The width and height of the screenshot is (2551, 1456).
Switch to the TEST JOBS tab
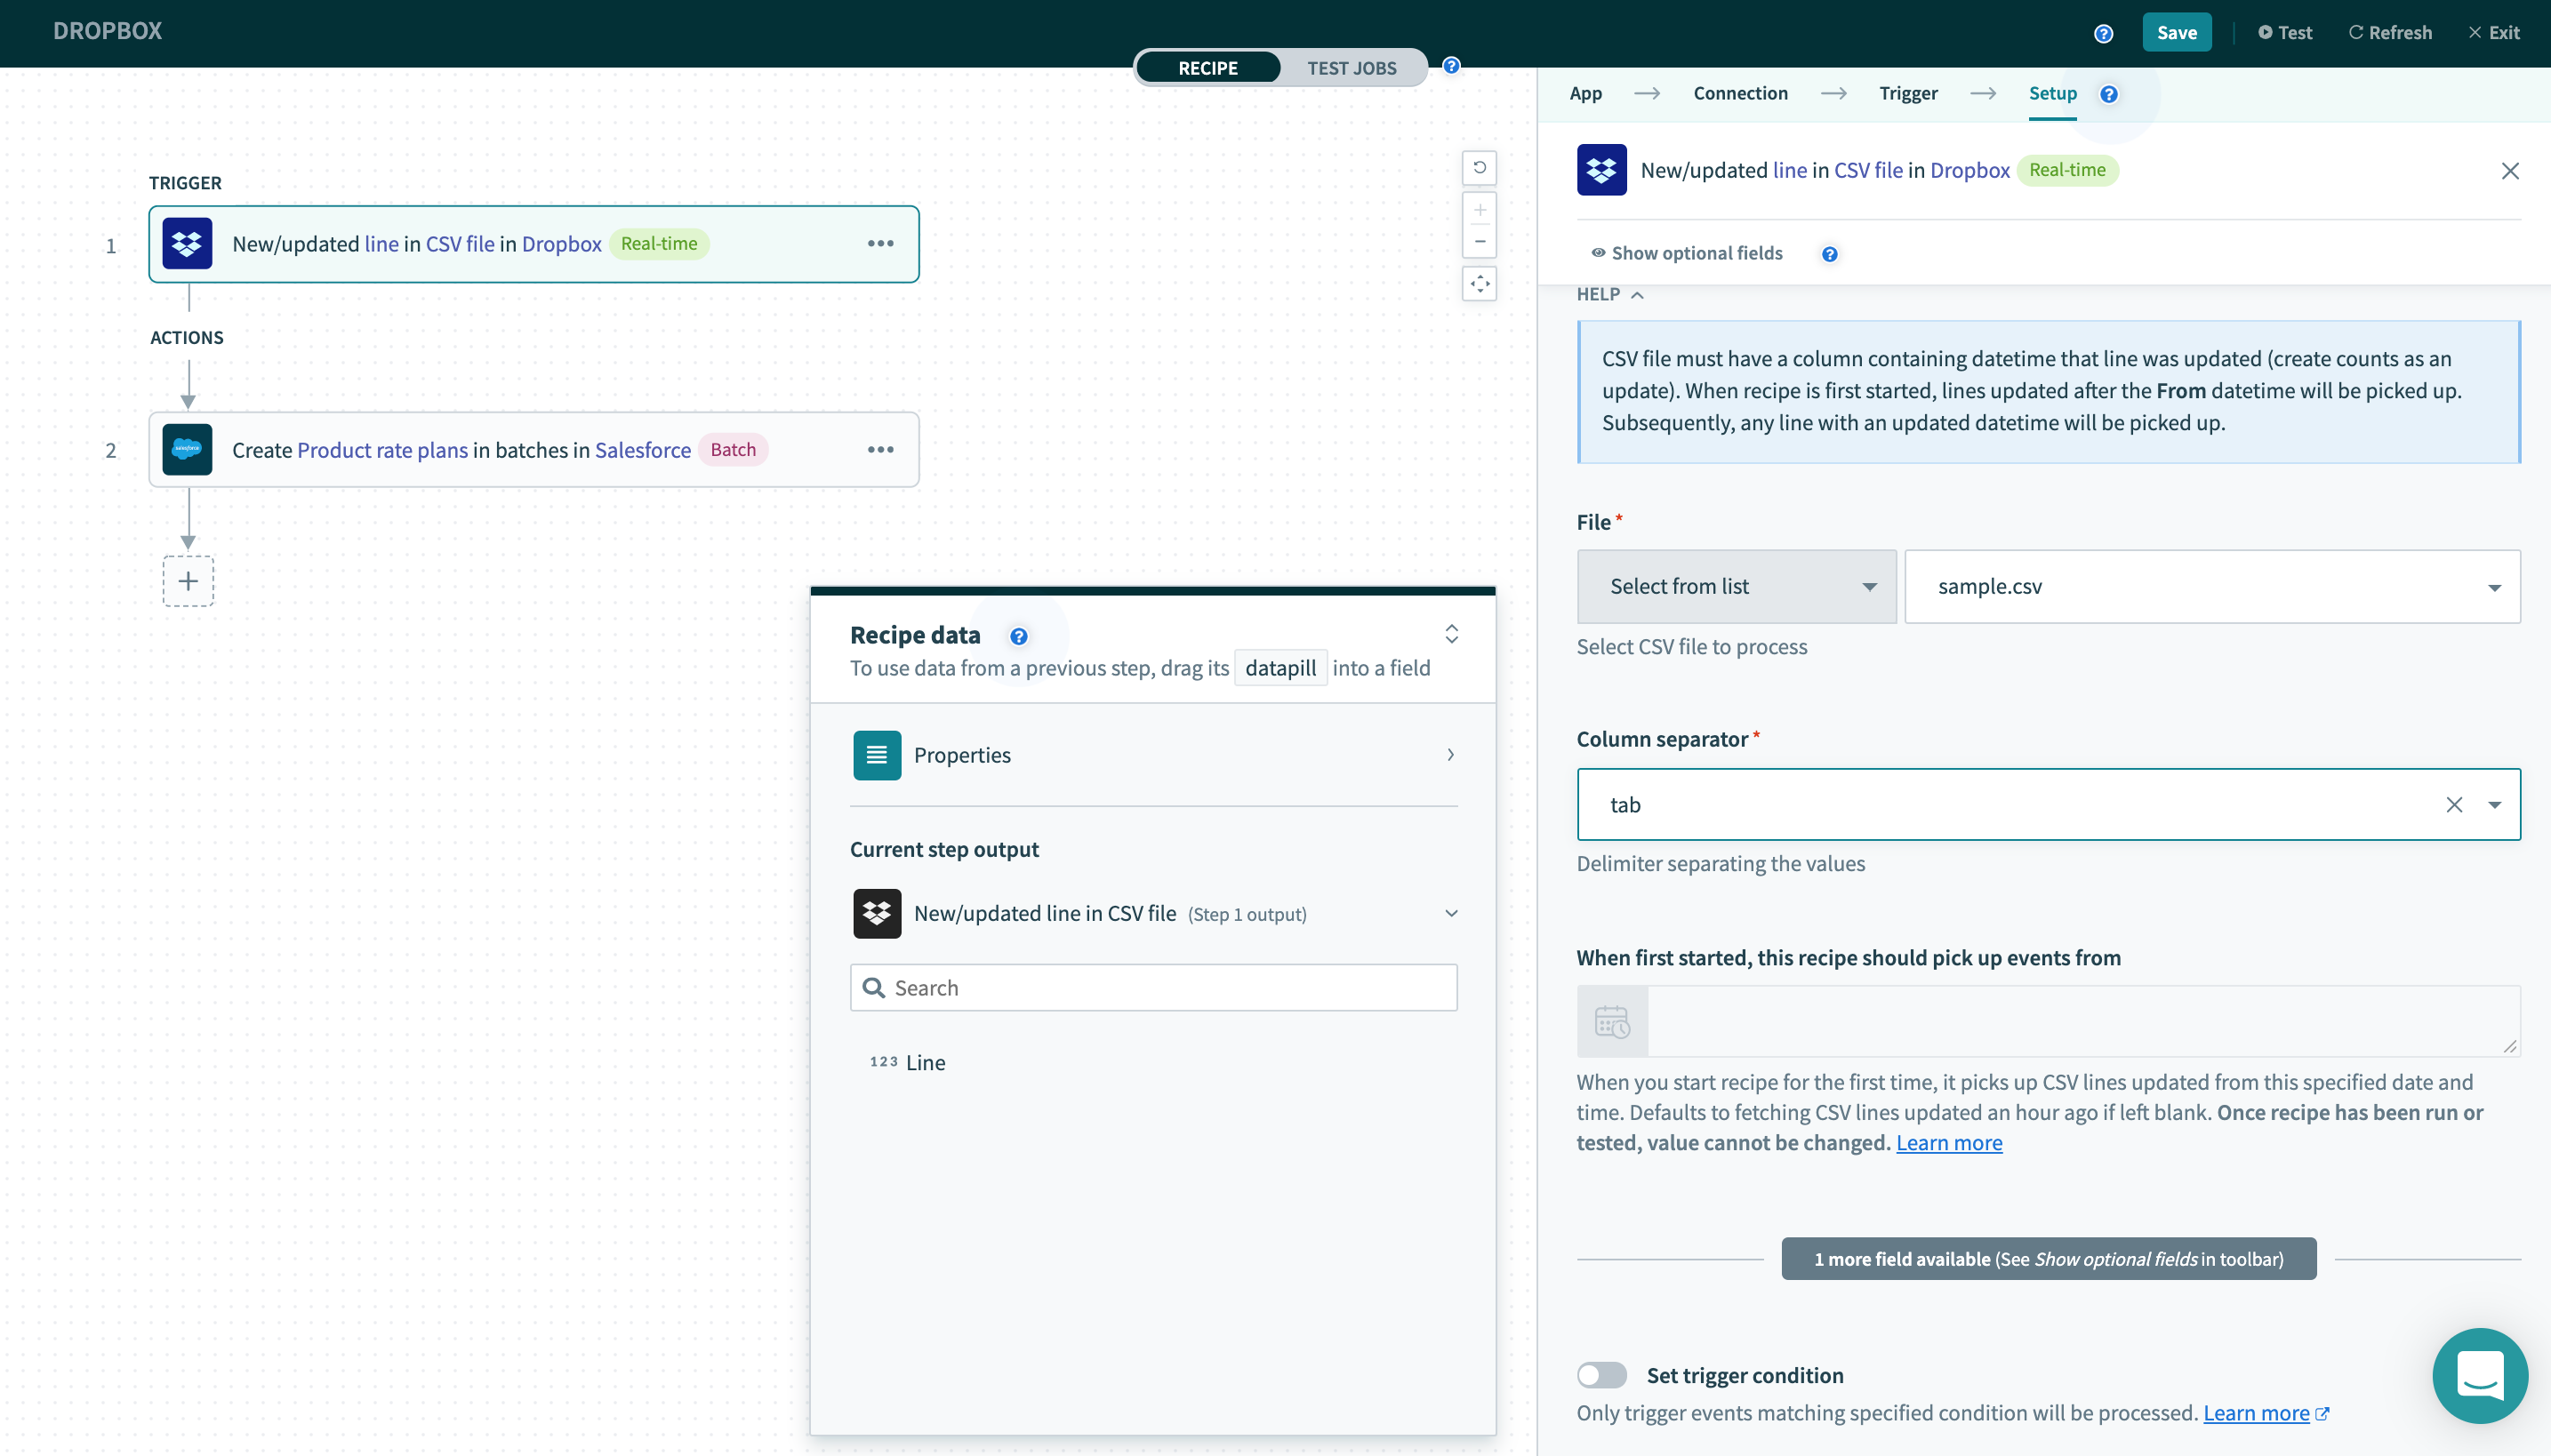tap(1351, 68)
